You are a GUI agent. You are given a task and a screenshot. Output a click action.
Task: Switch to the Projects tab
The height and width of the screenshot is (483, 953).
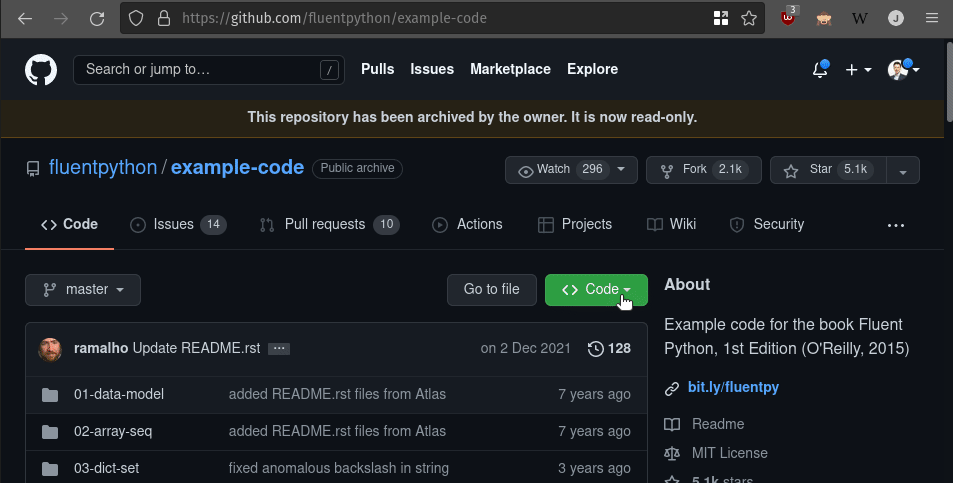click(575, 224)
